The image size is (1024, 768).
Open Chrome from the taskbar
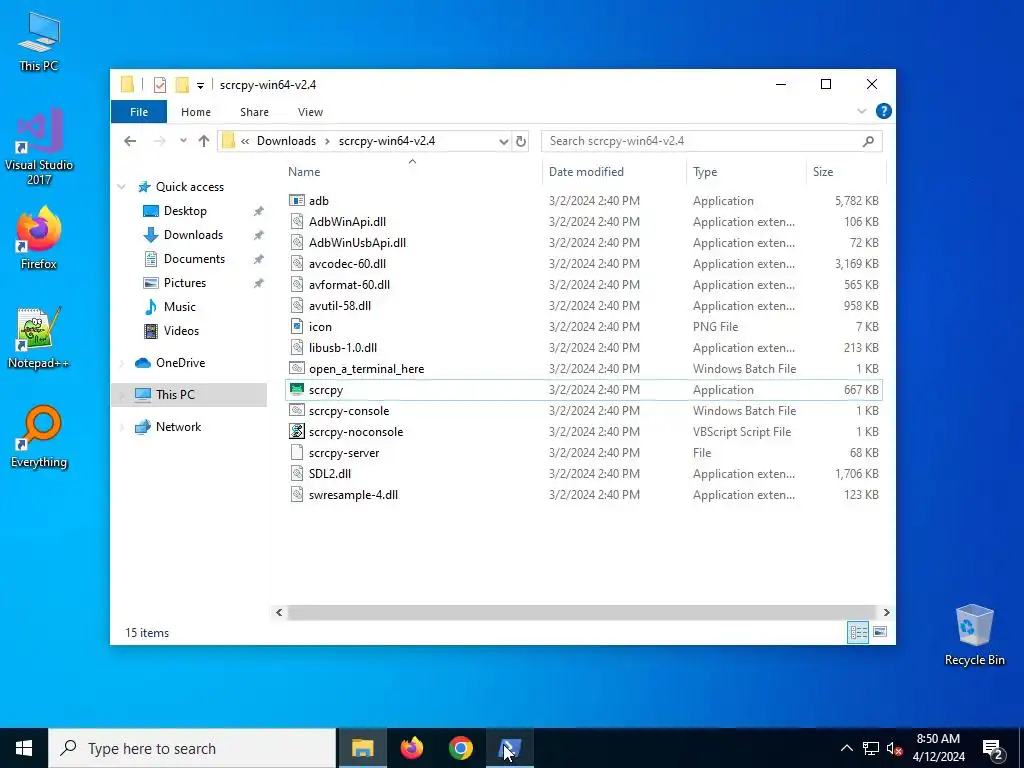point(460,748)
